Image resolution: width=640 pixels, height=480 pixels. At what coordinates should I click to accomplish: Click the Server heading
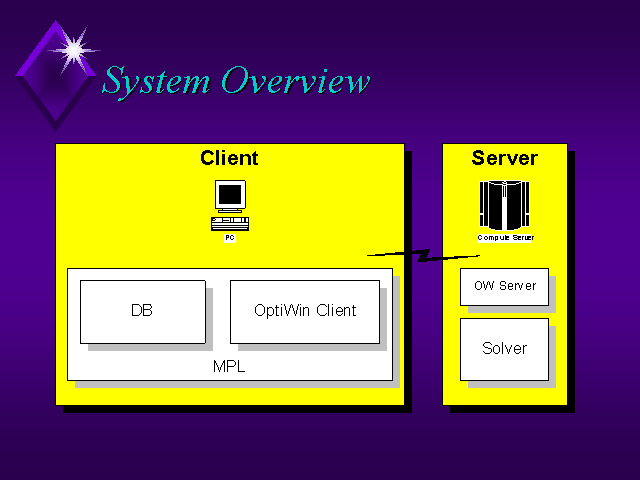point(504,158)
